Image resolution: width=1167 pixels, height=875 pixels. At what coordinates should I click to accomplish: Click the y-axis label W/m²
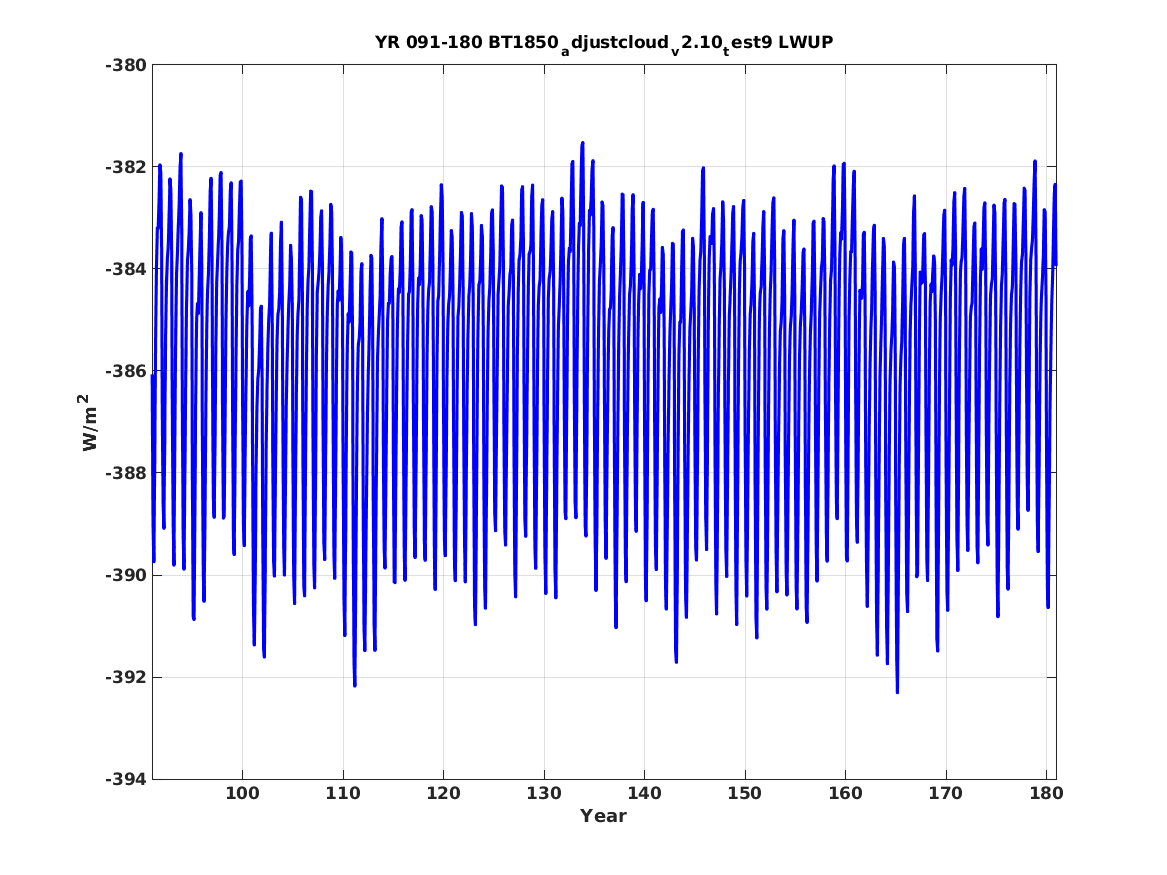89,422
